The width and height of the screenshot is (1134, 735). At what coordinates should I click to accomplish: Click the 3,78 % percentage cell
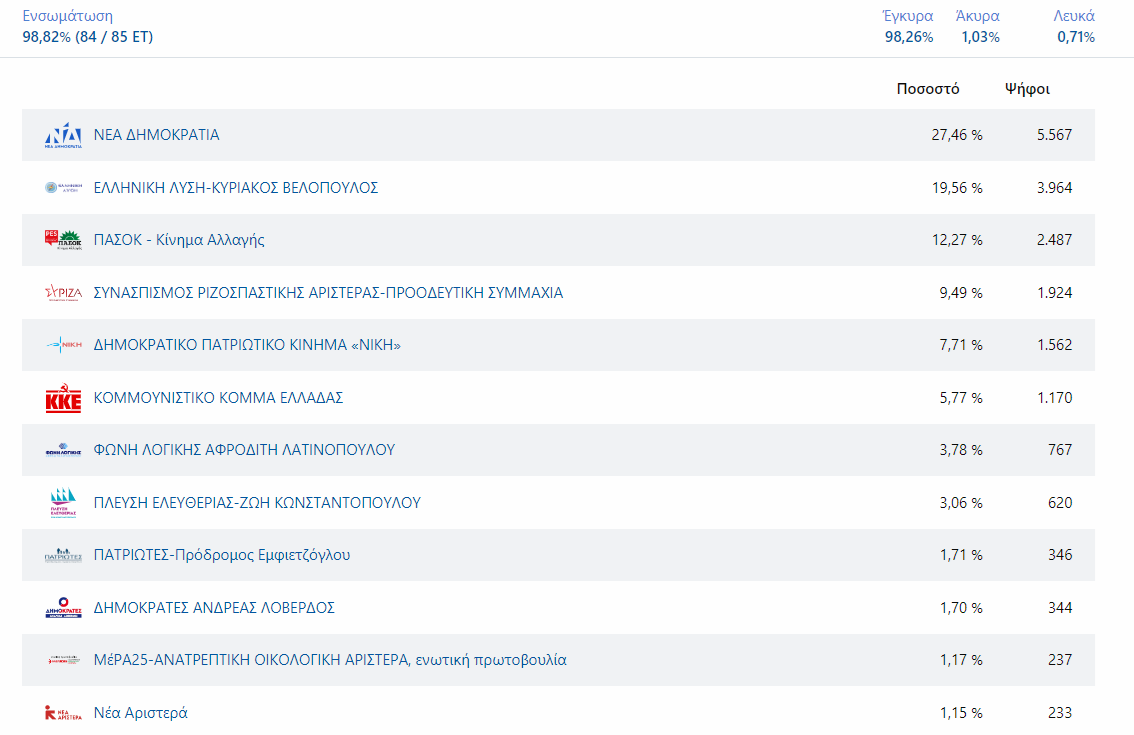(x=961, y=450)
